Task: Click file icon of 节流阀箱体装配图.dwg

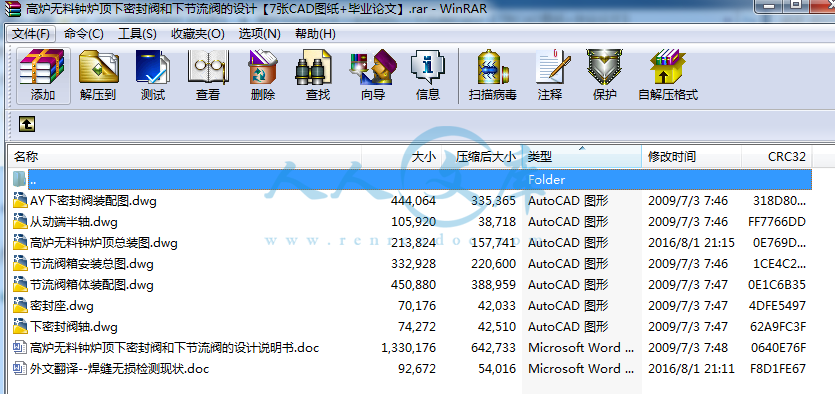Action: 20,285
